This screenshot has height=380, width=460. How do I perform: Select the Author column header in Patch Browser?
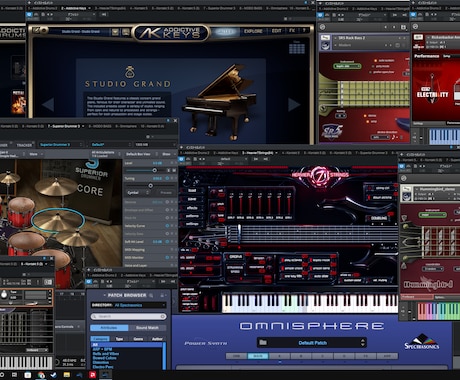(157, 339)
